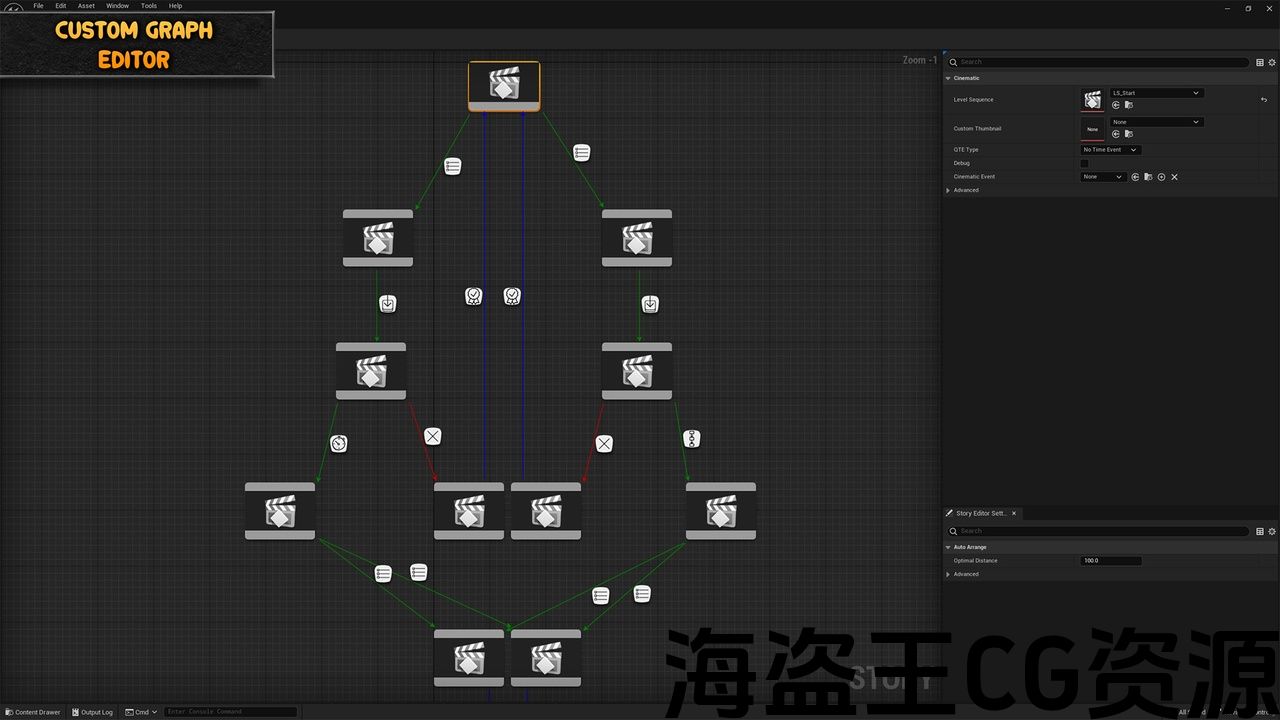This screenshot has height=720, width=1280.
Task: Reset Level Sequence to default value
Action: click(1263, 100)
